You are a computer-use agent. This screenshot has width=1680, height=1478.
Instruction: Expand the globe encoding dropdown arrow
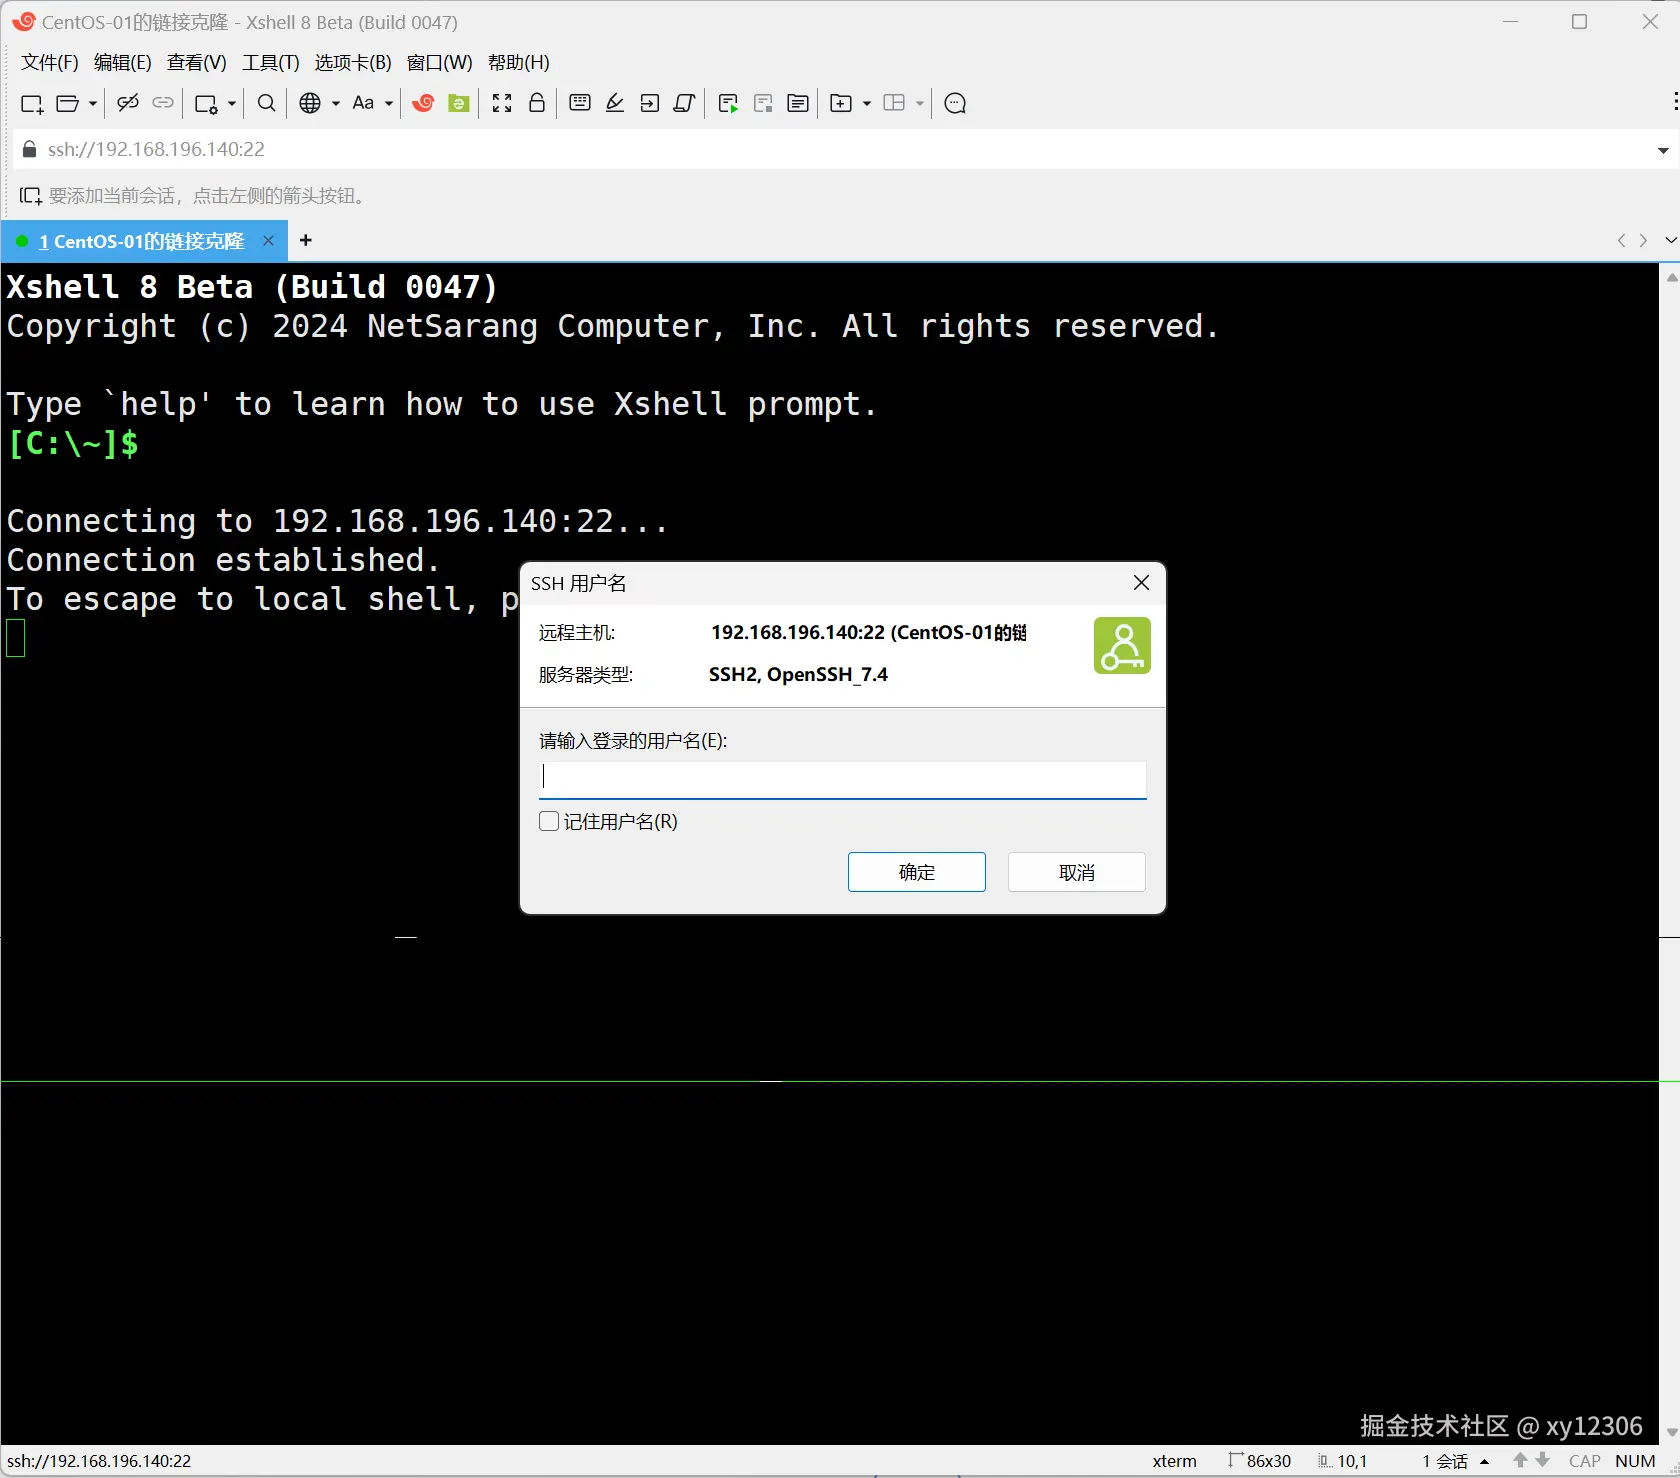point(336,103)
